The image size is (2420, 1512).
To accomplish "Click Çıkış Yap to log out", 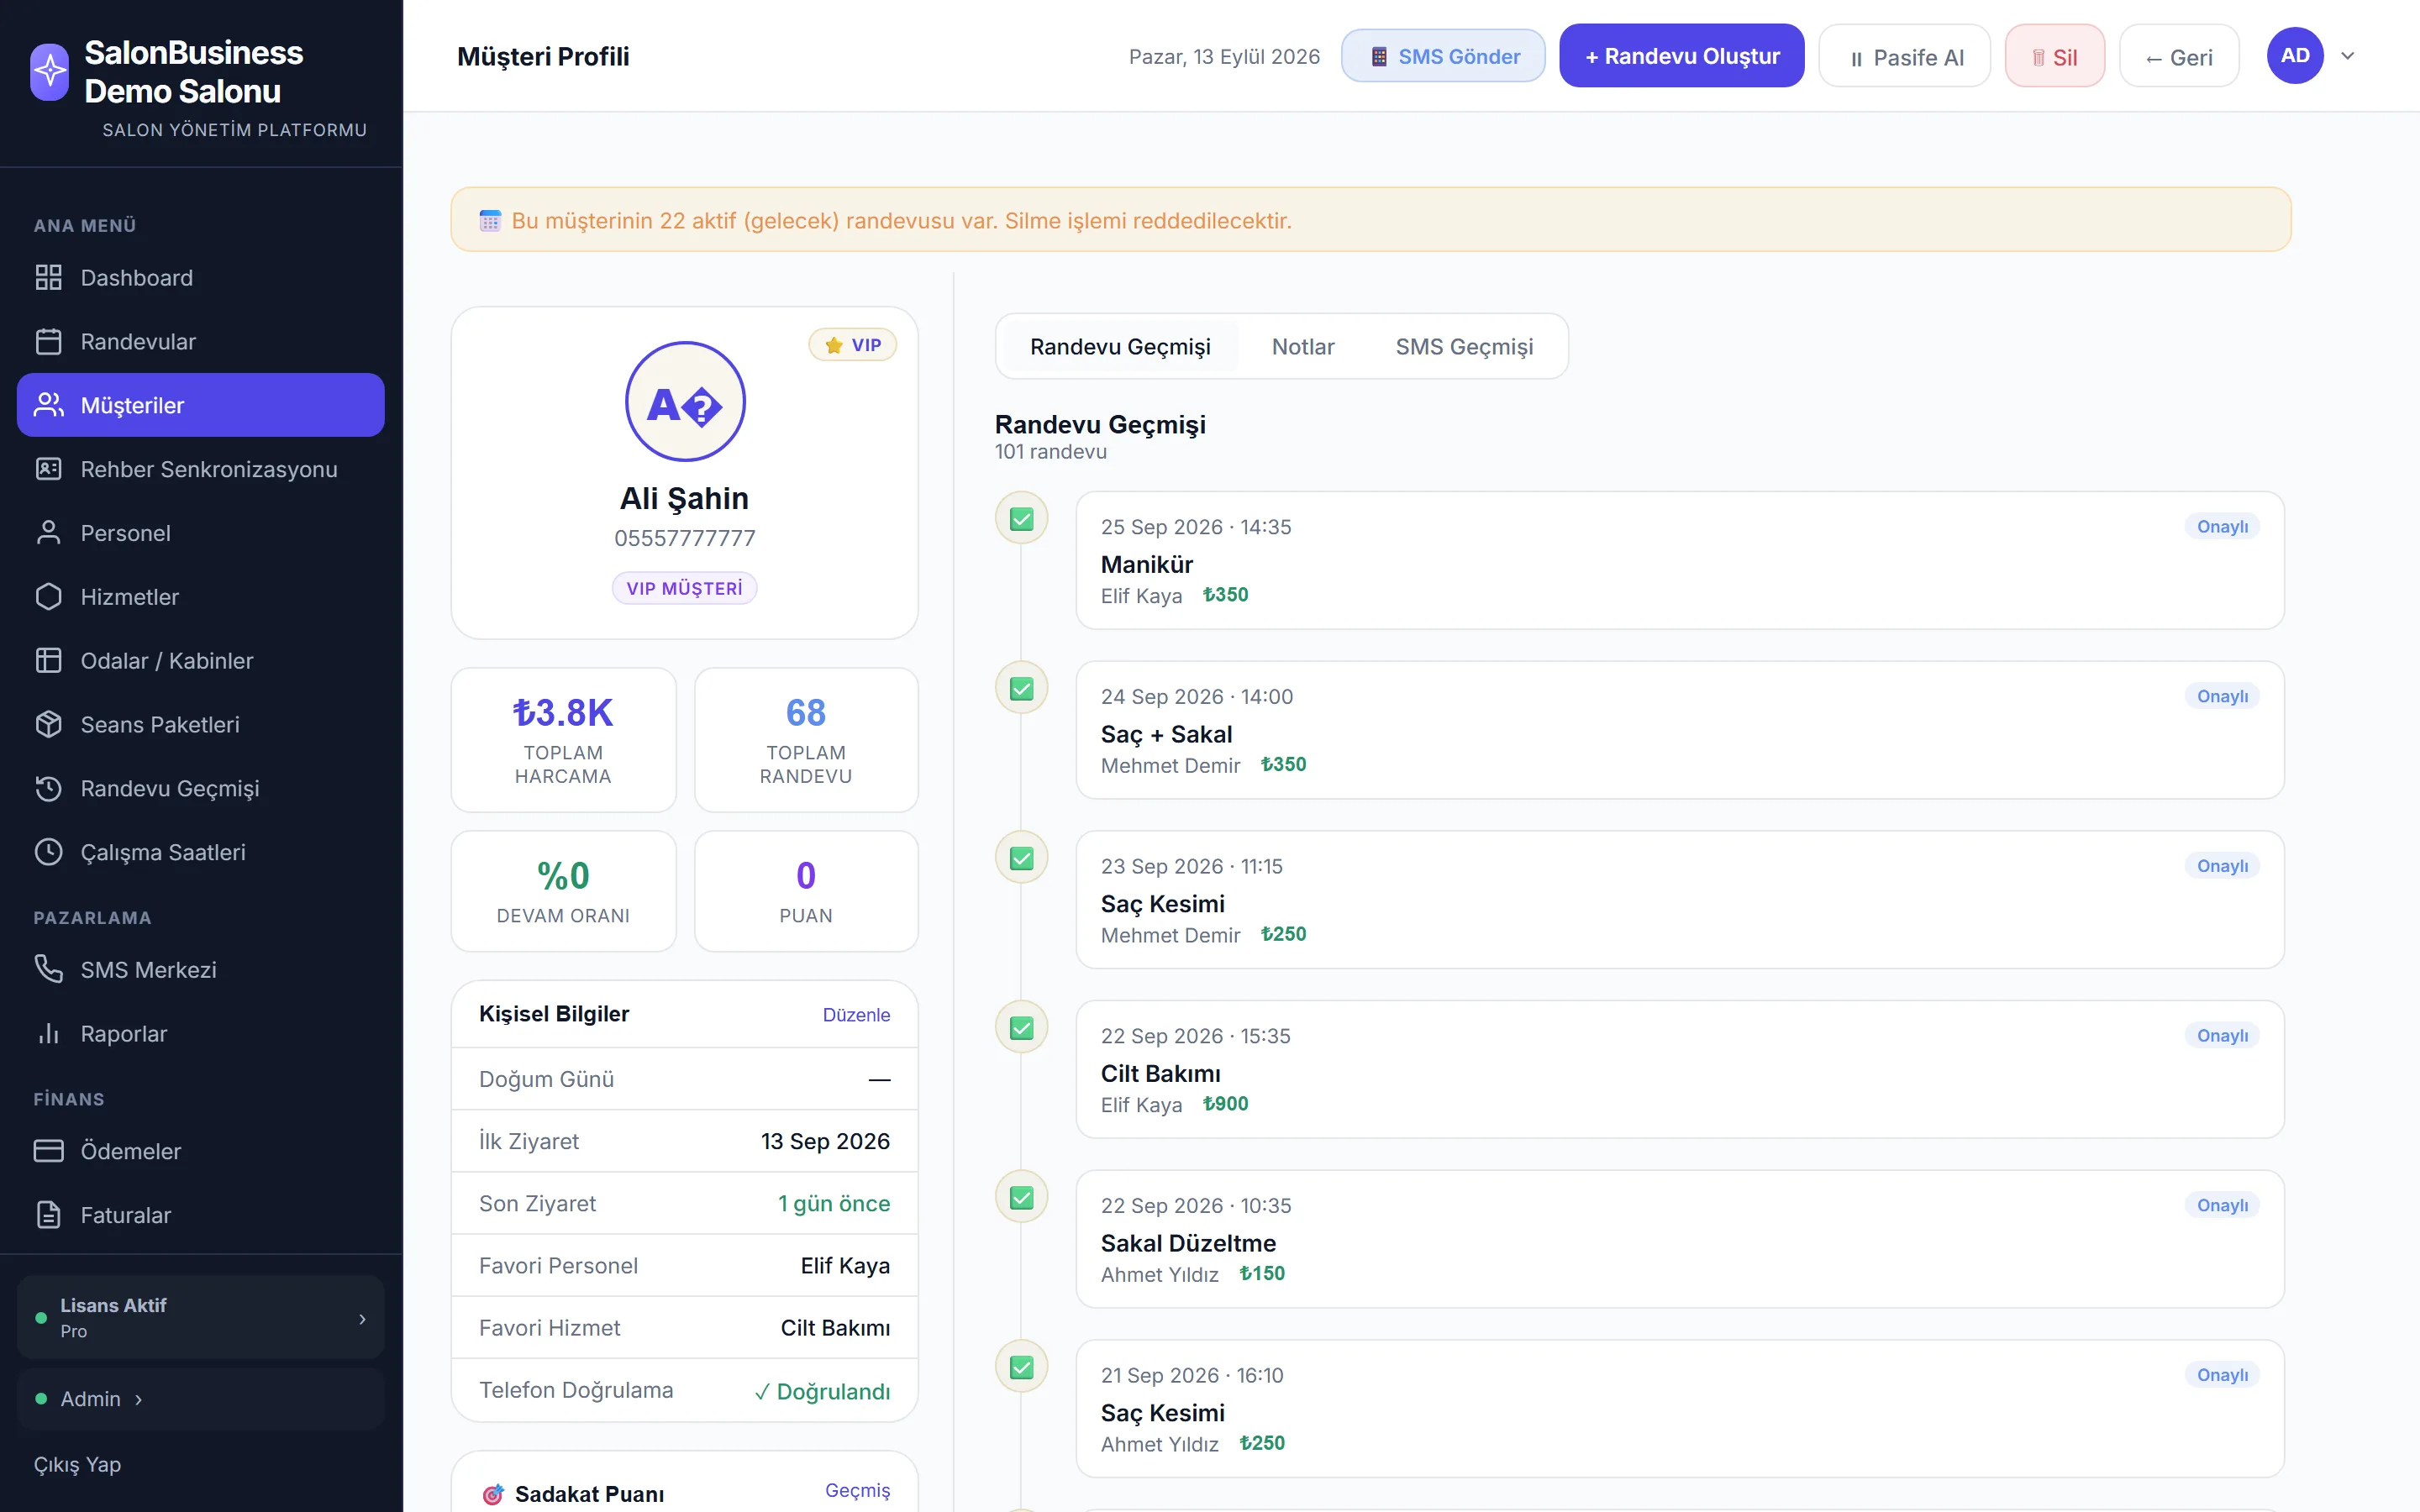I will [77, 1465].
